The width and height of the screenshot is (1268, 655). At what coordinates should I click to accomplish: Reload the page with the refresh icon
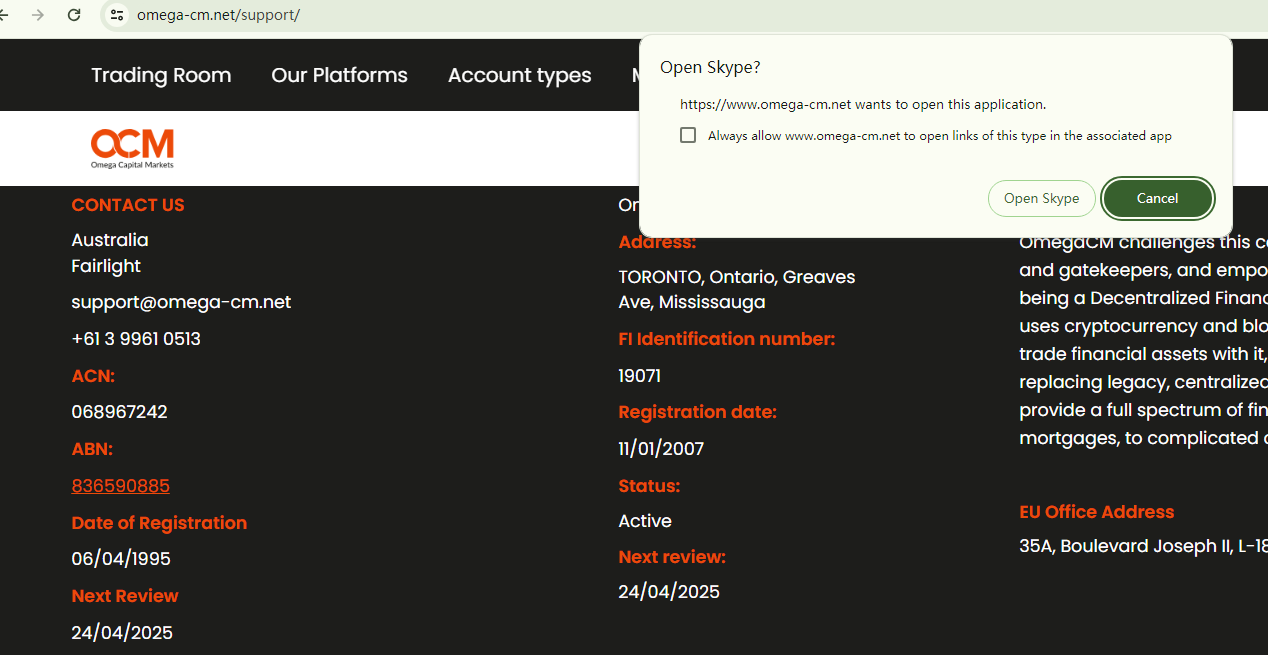click(x=74, y=15)
